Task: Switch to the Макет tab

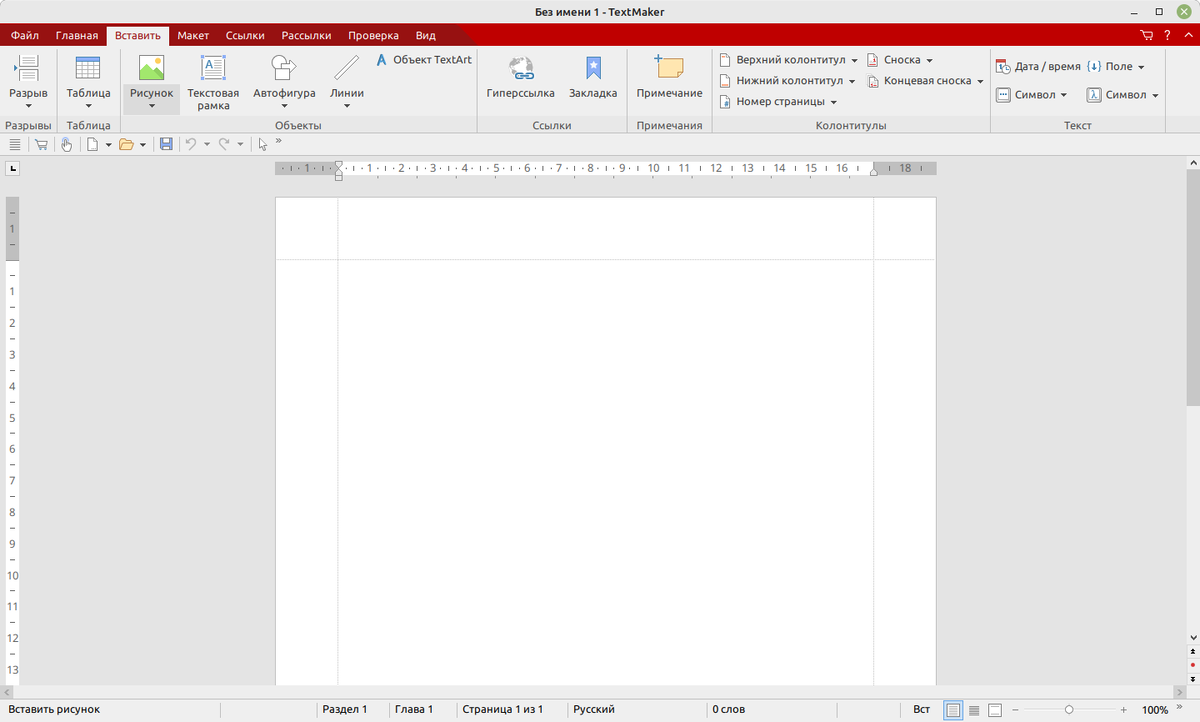Action: [x=193, y=36]
